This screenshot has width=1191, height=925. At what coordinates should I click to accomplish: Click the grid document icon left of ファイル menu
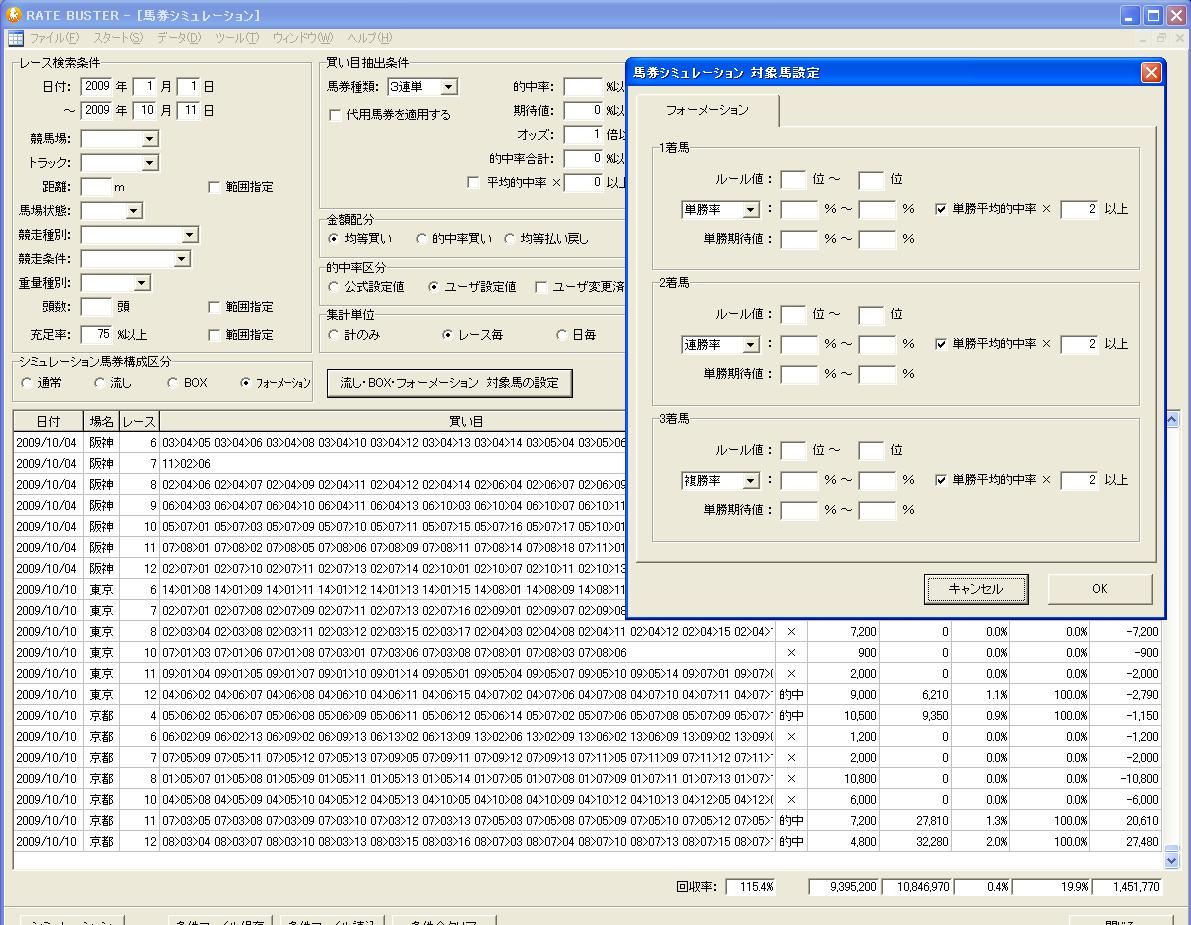[x=15, y=38]
